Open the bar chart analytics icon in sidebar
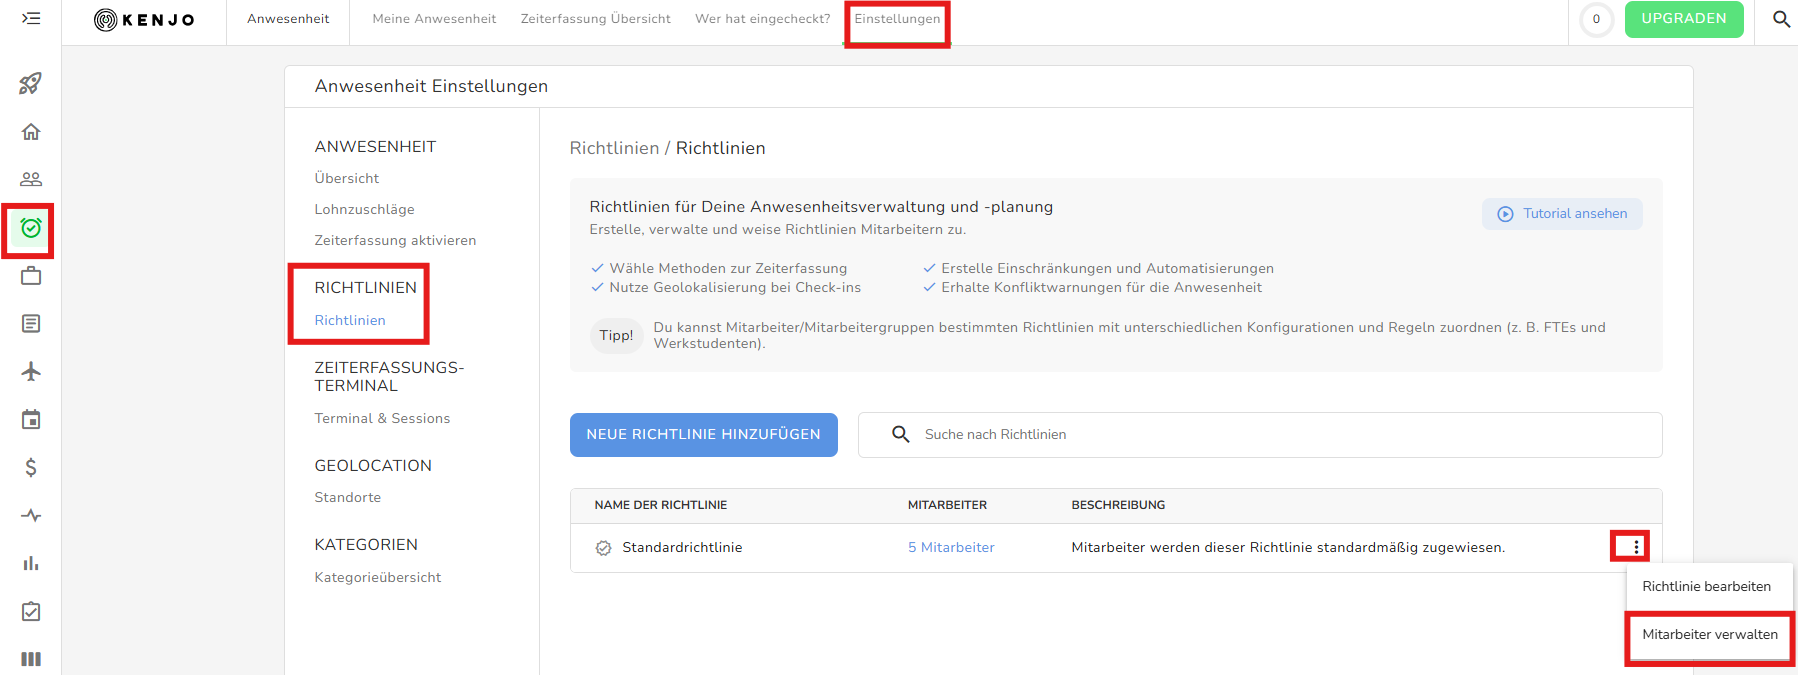The height and width of the screenshot is (675, 1798). pos(31,564)
